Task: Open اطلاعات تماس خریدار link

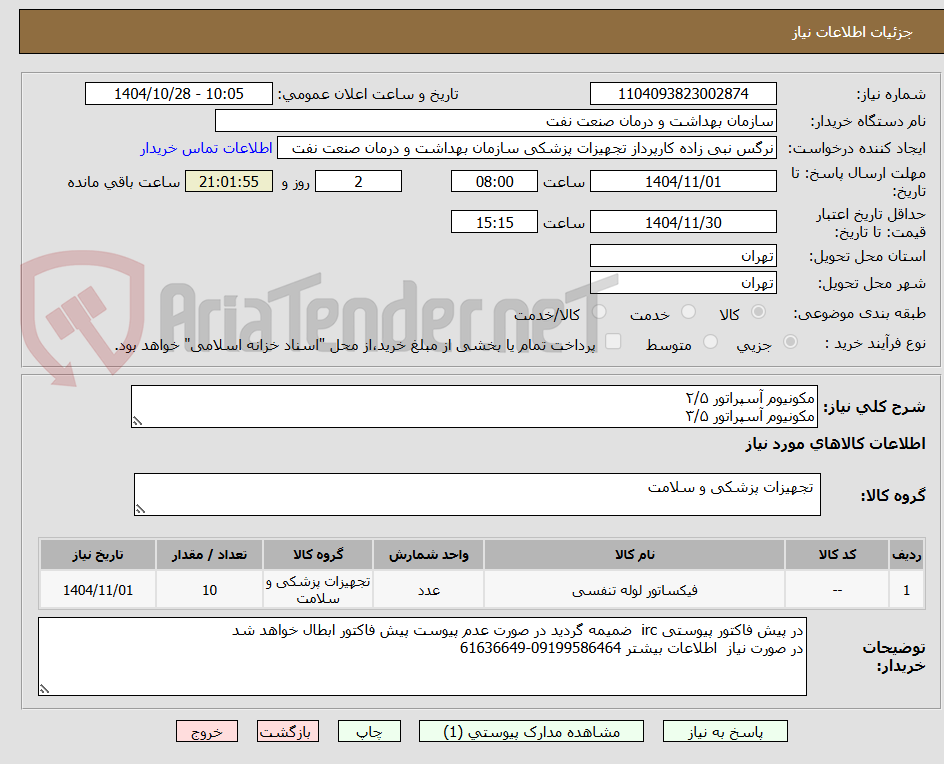Action: point(206,148)
